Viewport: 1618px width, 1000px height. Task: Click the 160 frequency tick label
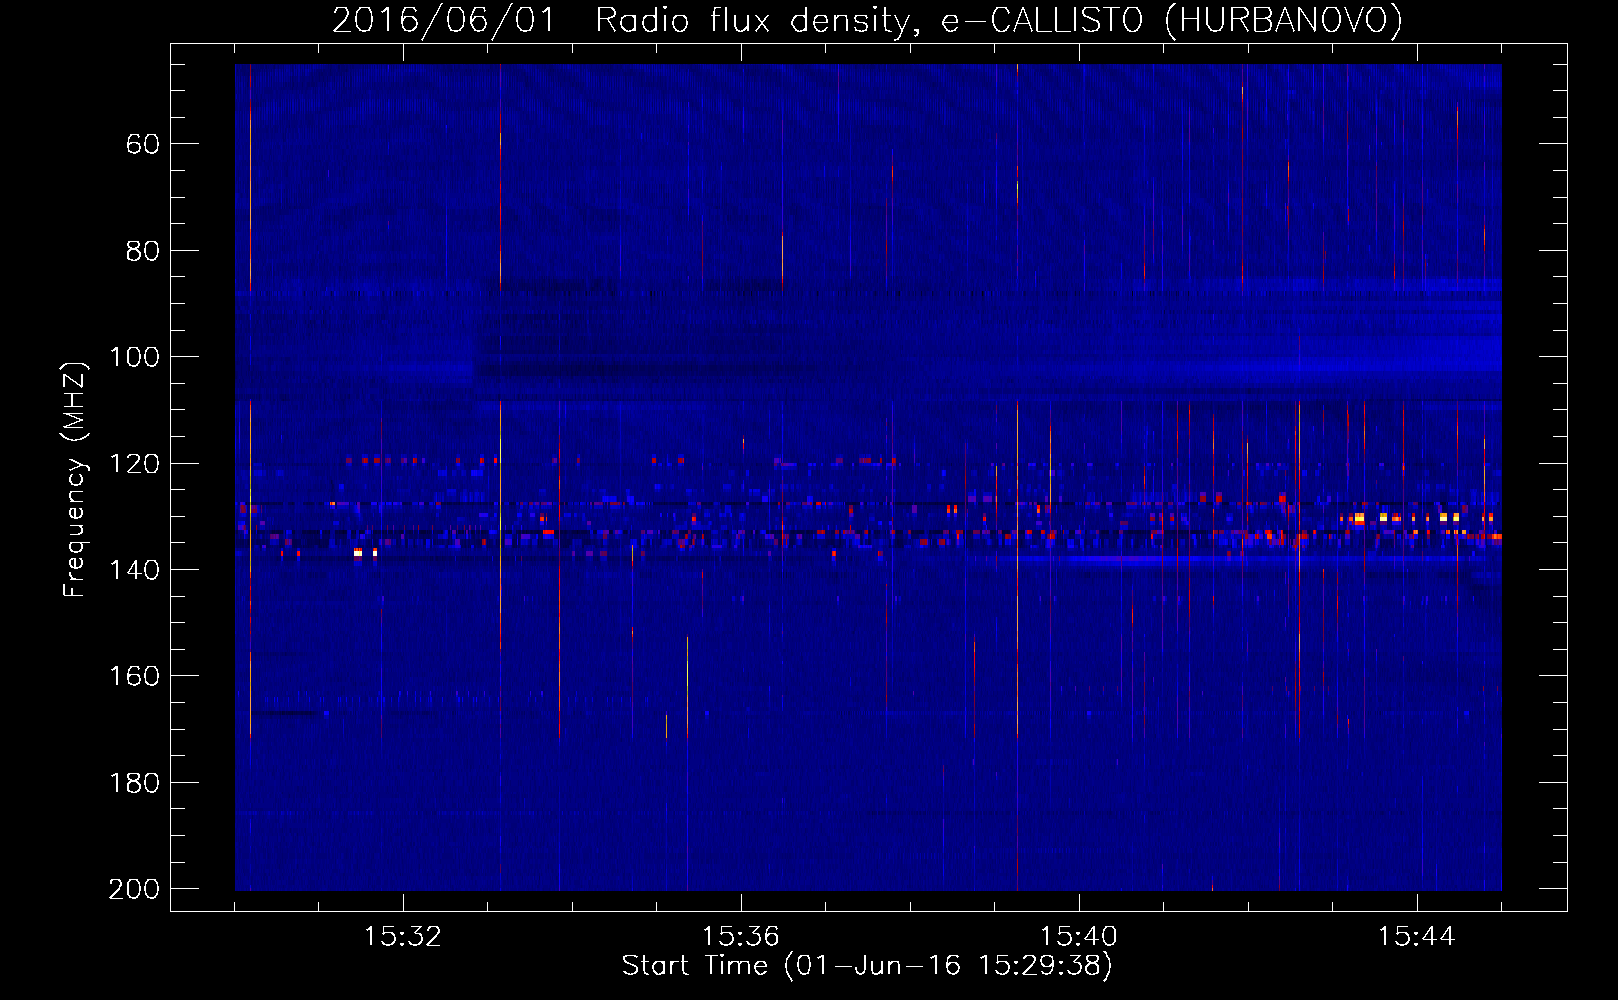pyautogui.click(x=135, y=677)
